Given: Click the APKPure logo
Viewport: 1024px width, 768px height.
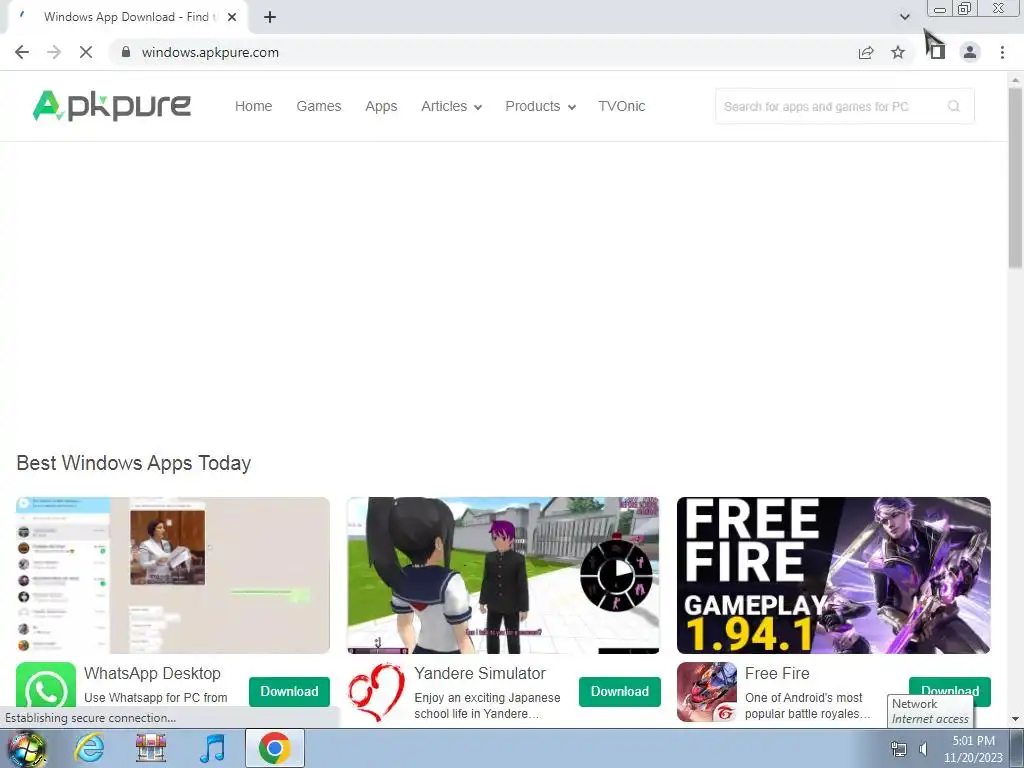Looking at the screenshot, I should pos(112,106).
